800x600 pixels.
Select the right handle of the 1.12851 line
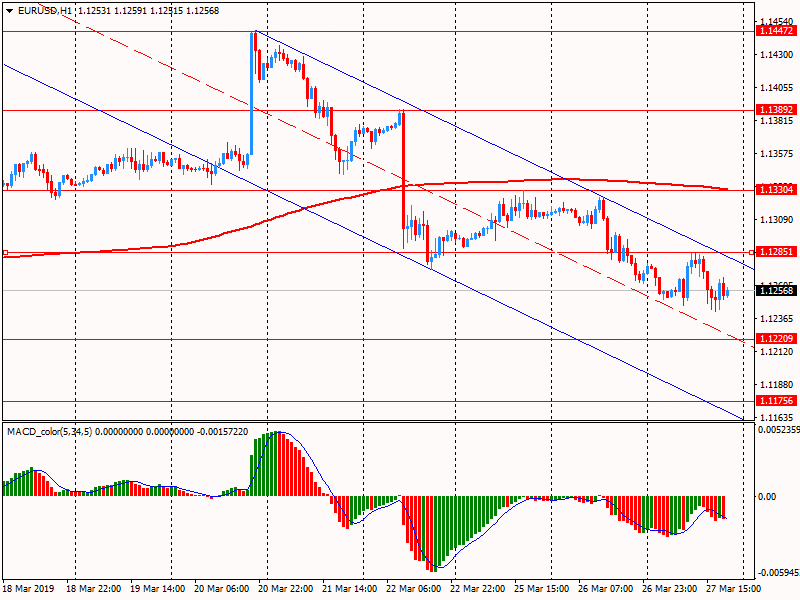(752, 253)
